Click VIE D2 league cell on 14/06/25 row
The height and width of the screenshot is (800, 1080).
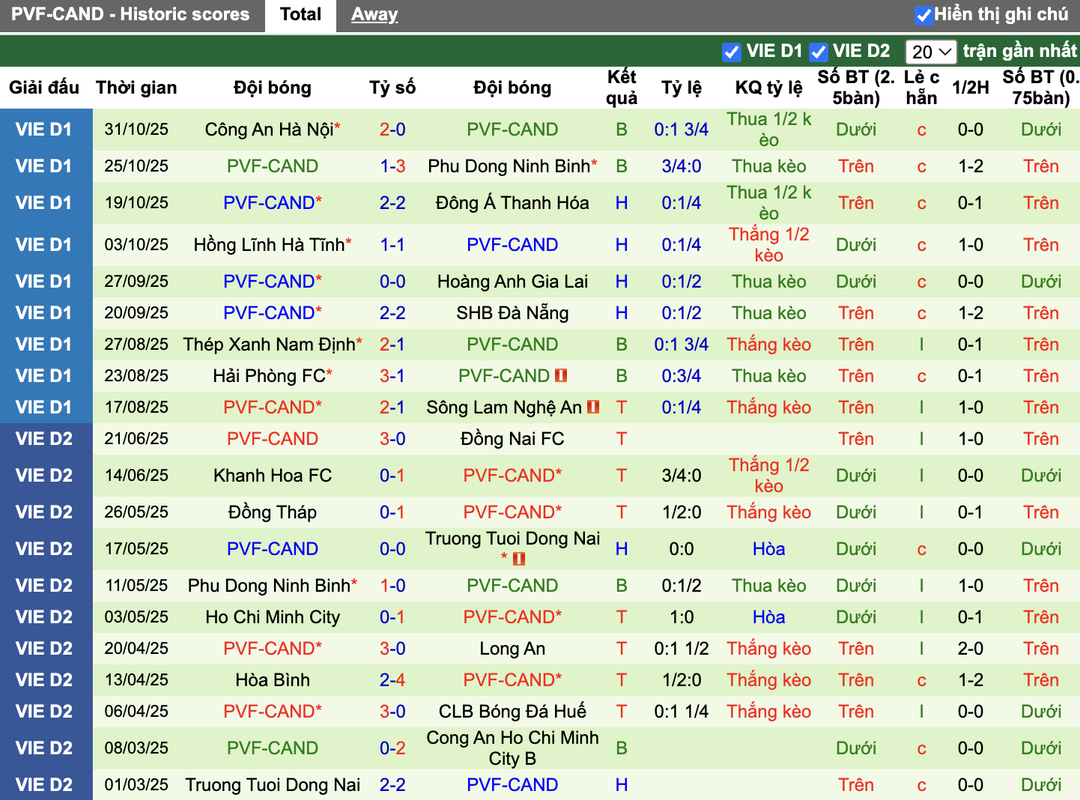[44, 475]
